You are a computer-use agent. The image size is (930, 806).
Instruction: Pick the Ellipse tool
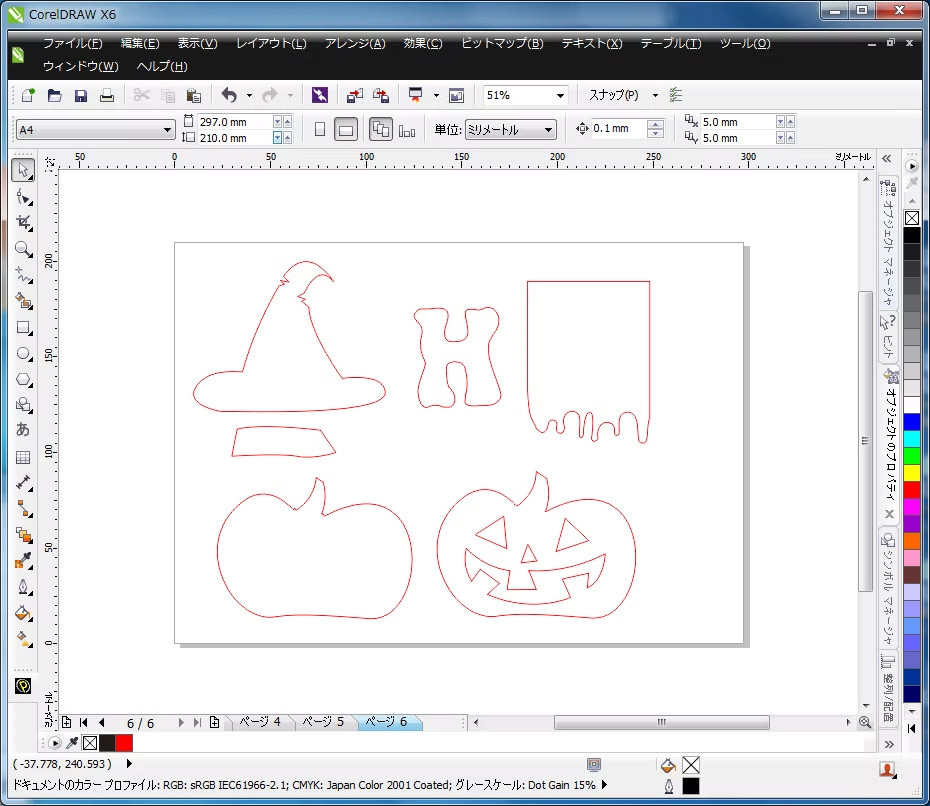(x=23, y=353)
